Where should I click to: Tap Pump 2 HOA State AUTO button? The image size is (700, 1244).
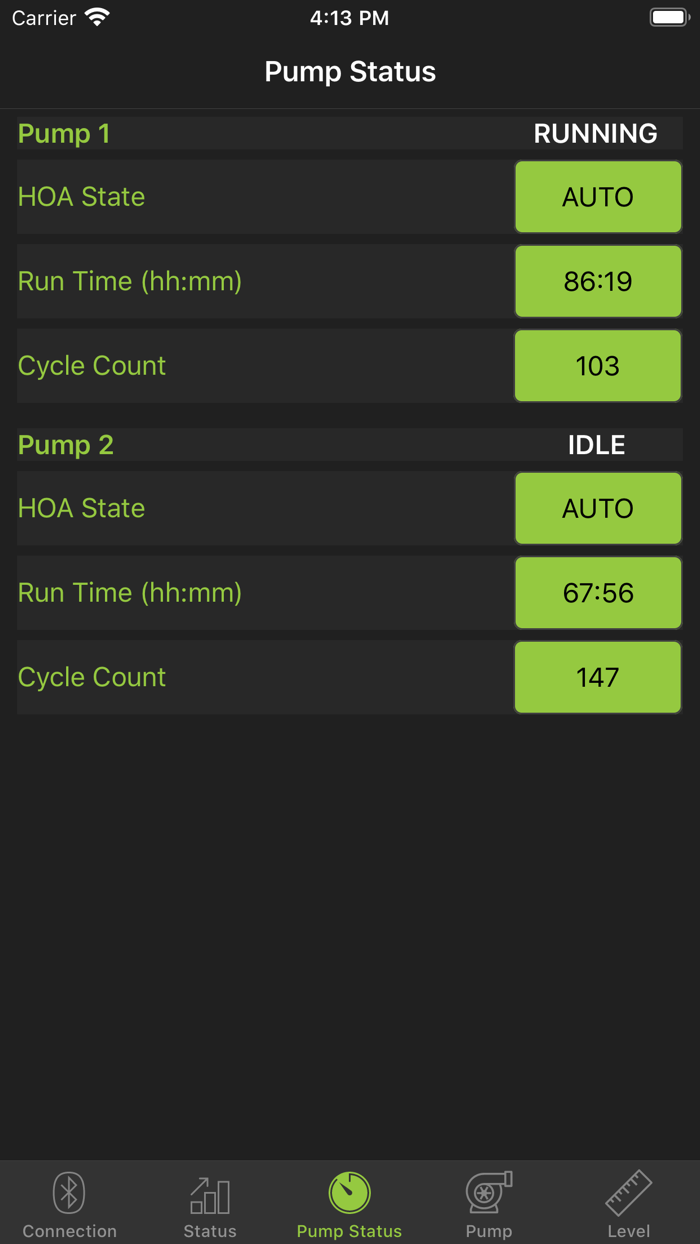[598, 508]
